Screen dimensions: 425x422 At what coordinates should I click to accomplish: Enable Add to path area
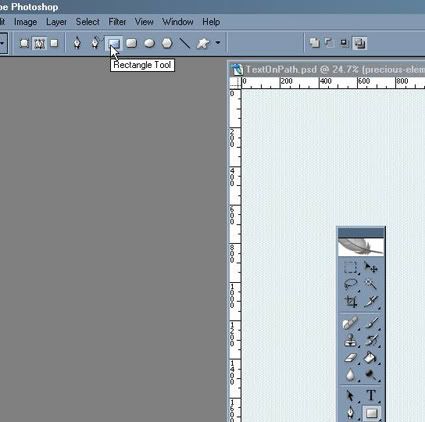click(x=314, y=43)
